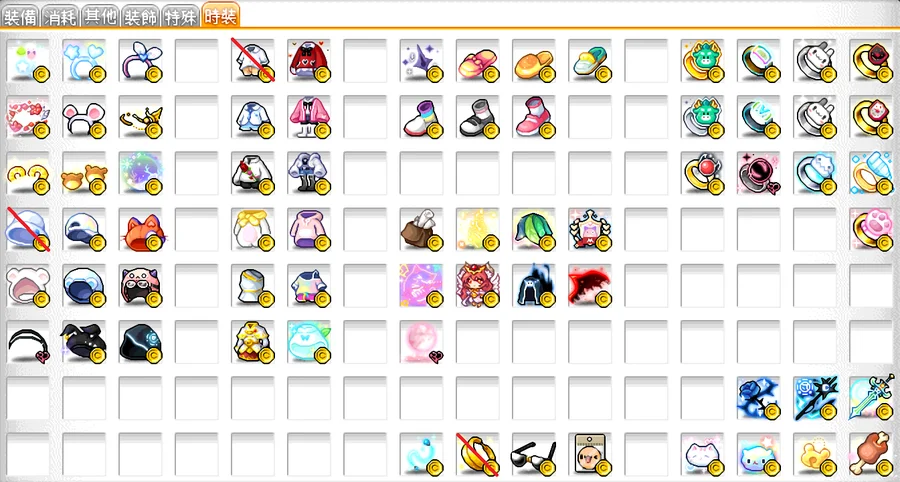Image resolution: width=900 pixels, height=482 pixels.
Task: Select the pink paw print ring
Action: [x=871, y=229]
